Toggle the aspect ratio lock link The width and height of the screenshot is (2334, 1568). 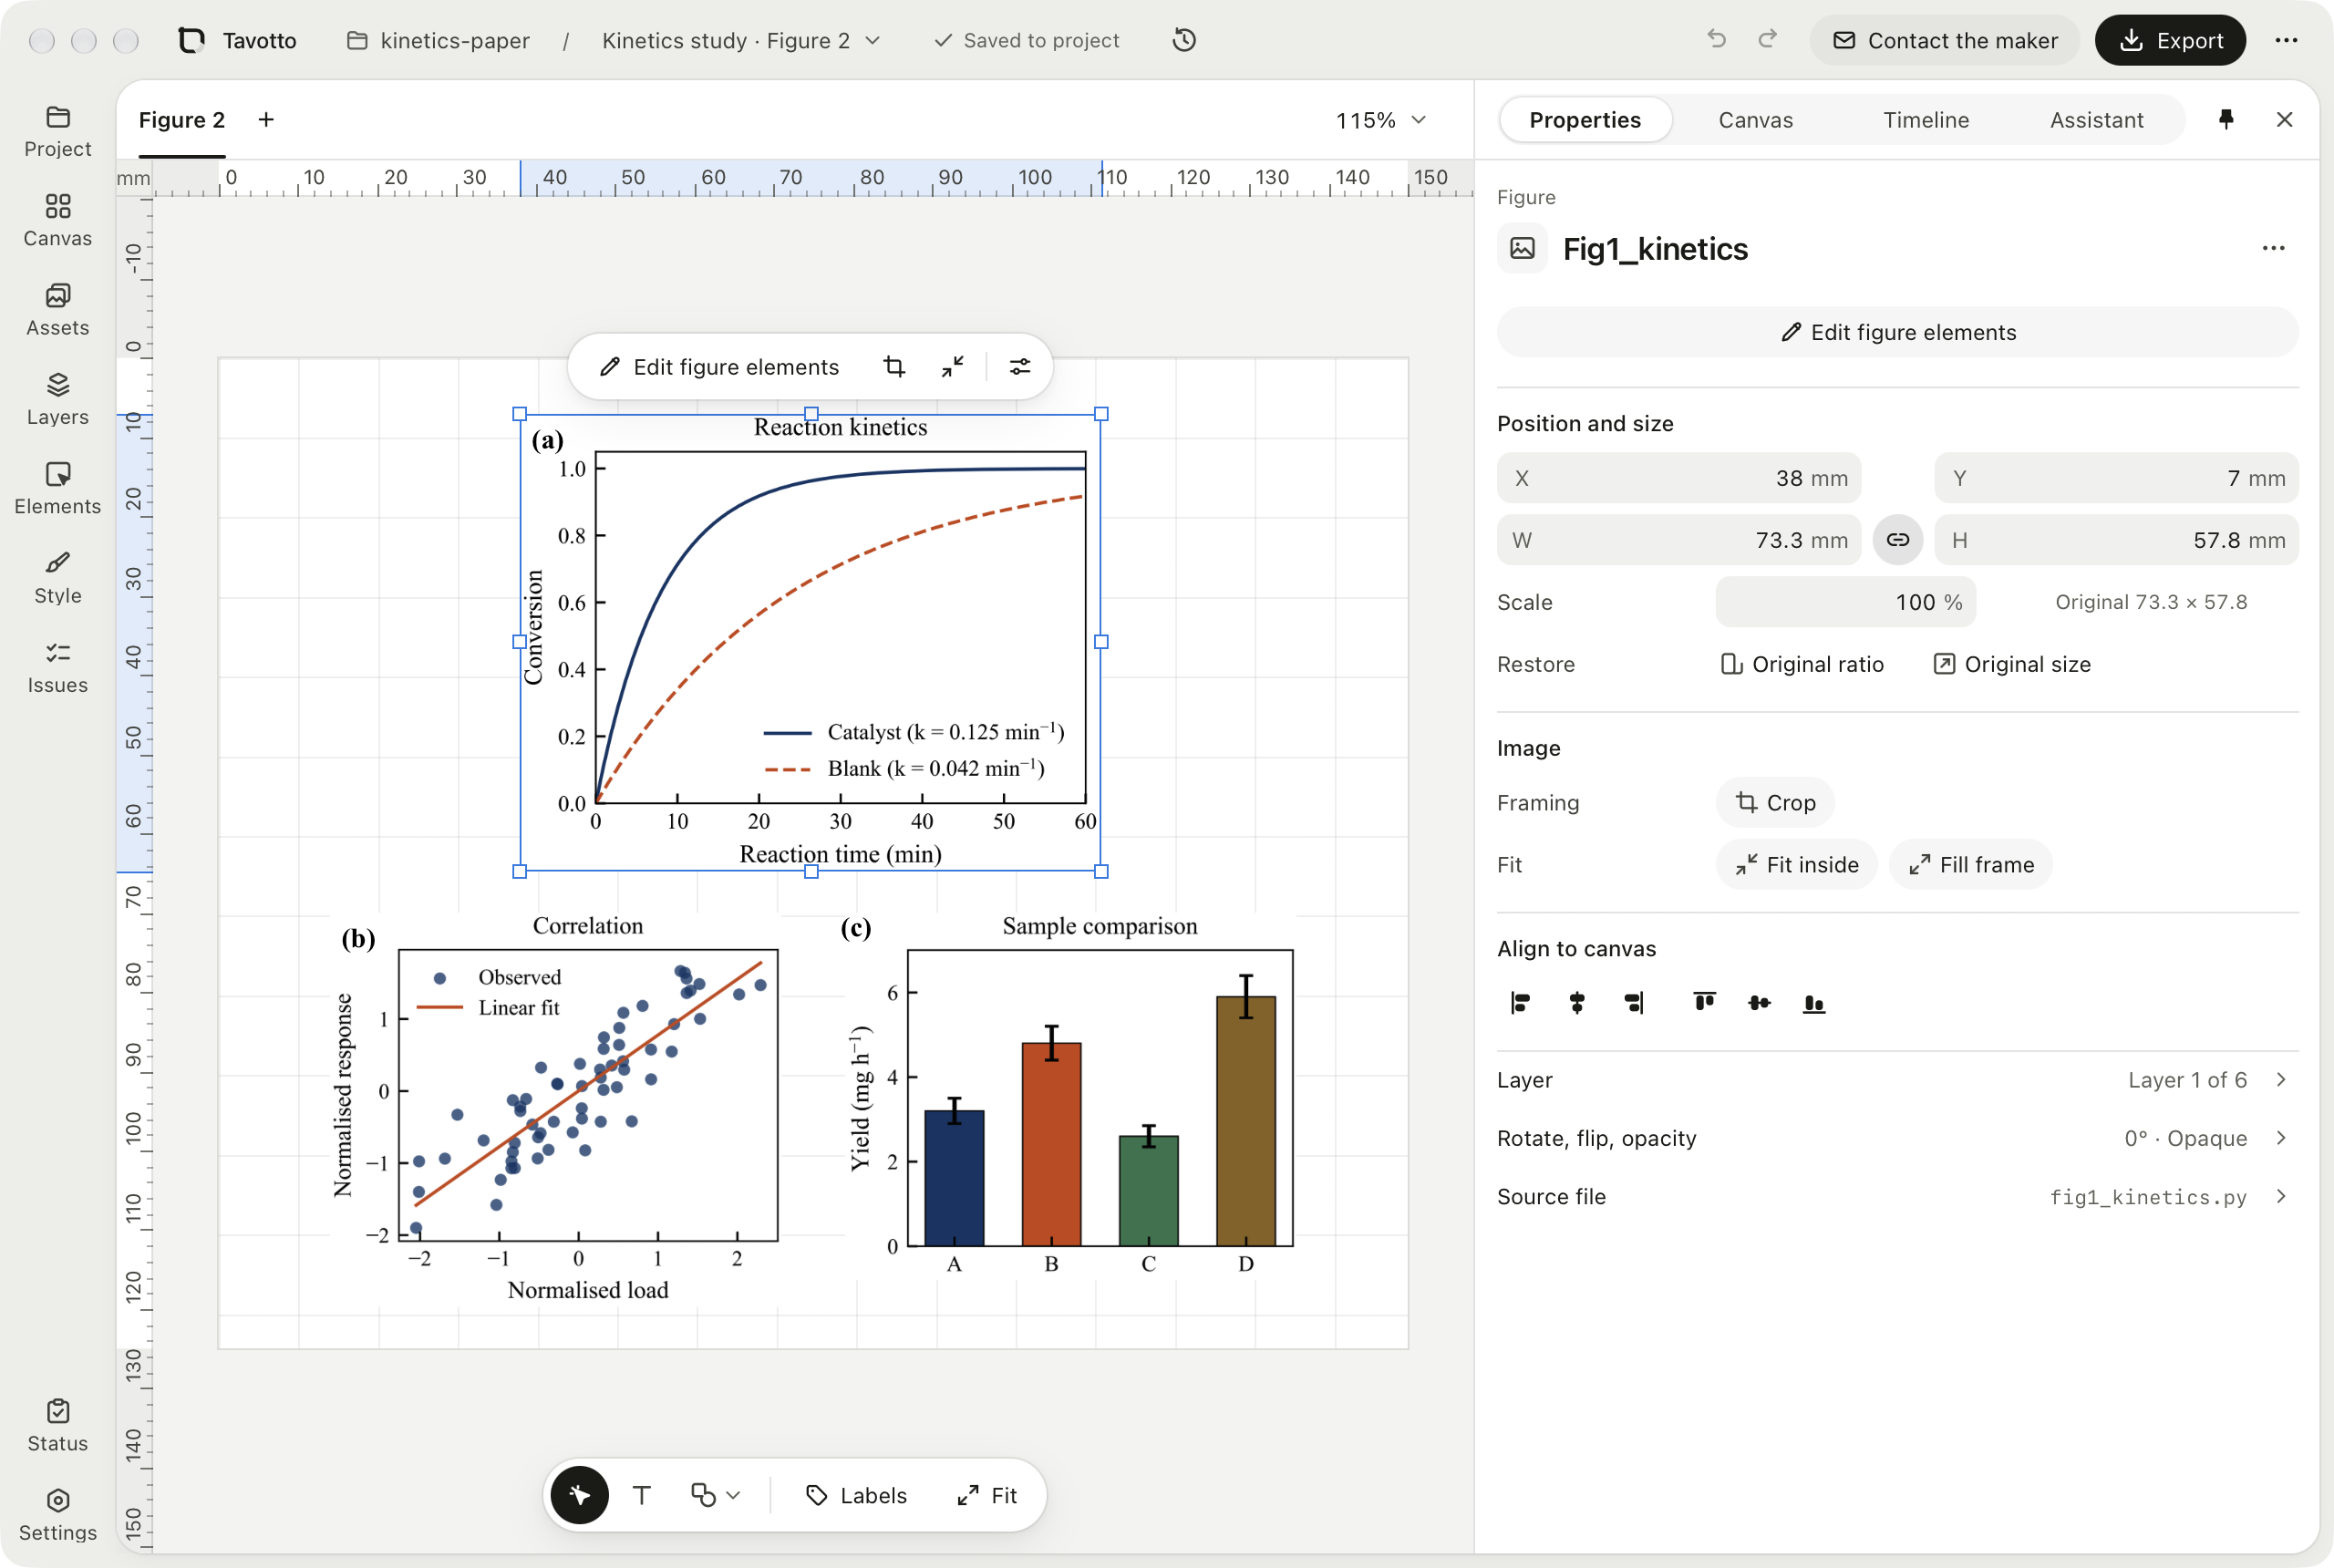click(x=1898, y=540)
